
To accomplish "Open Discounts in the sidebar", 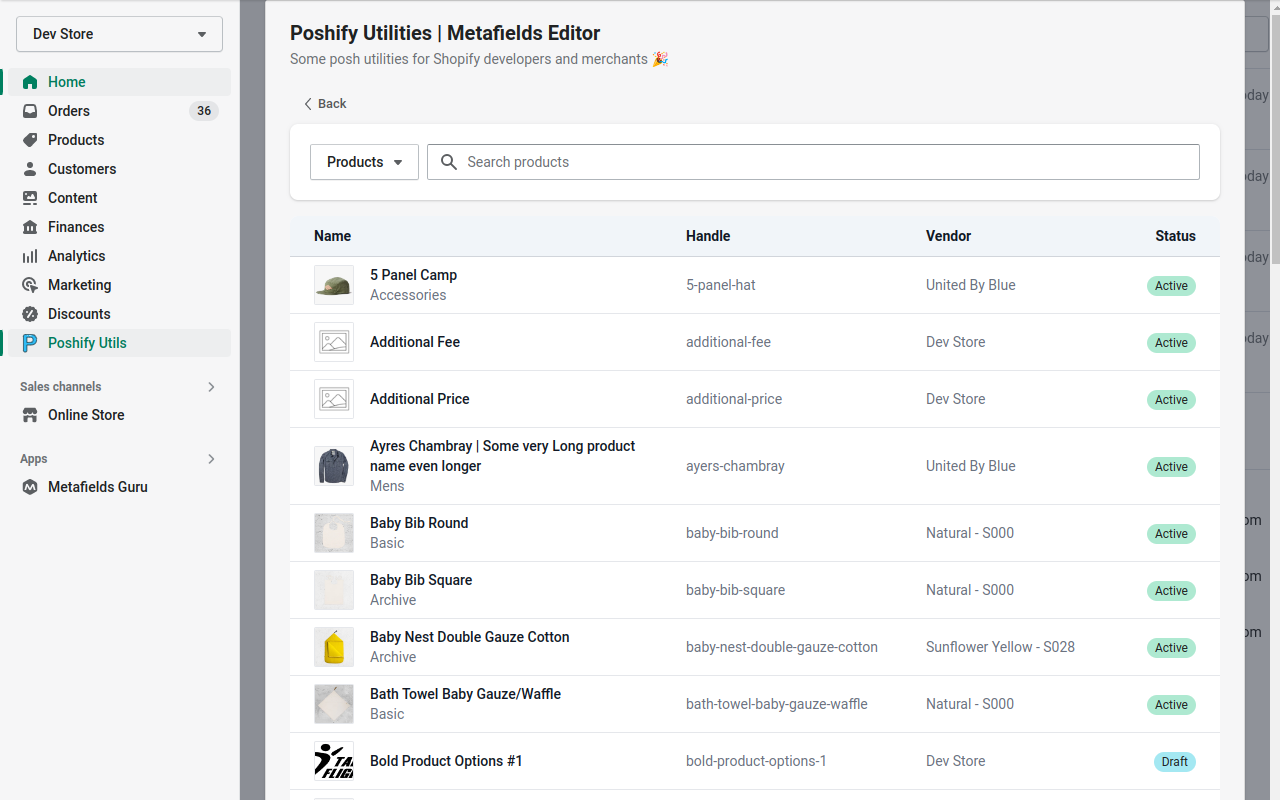I will pyautogui.click(x=118, y=314).
